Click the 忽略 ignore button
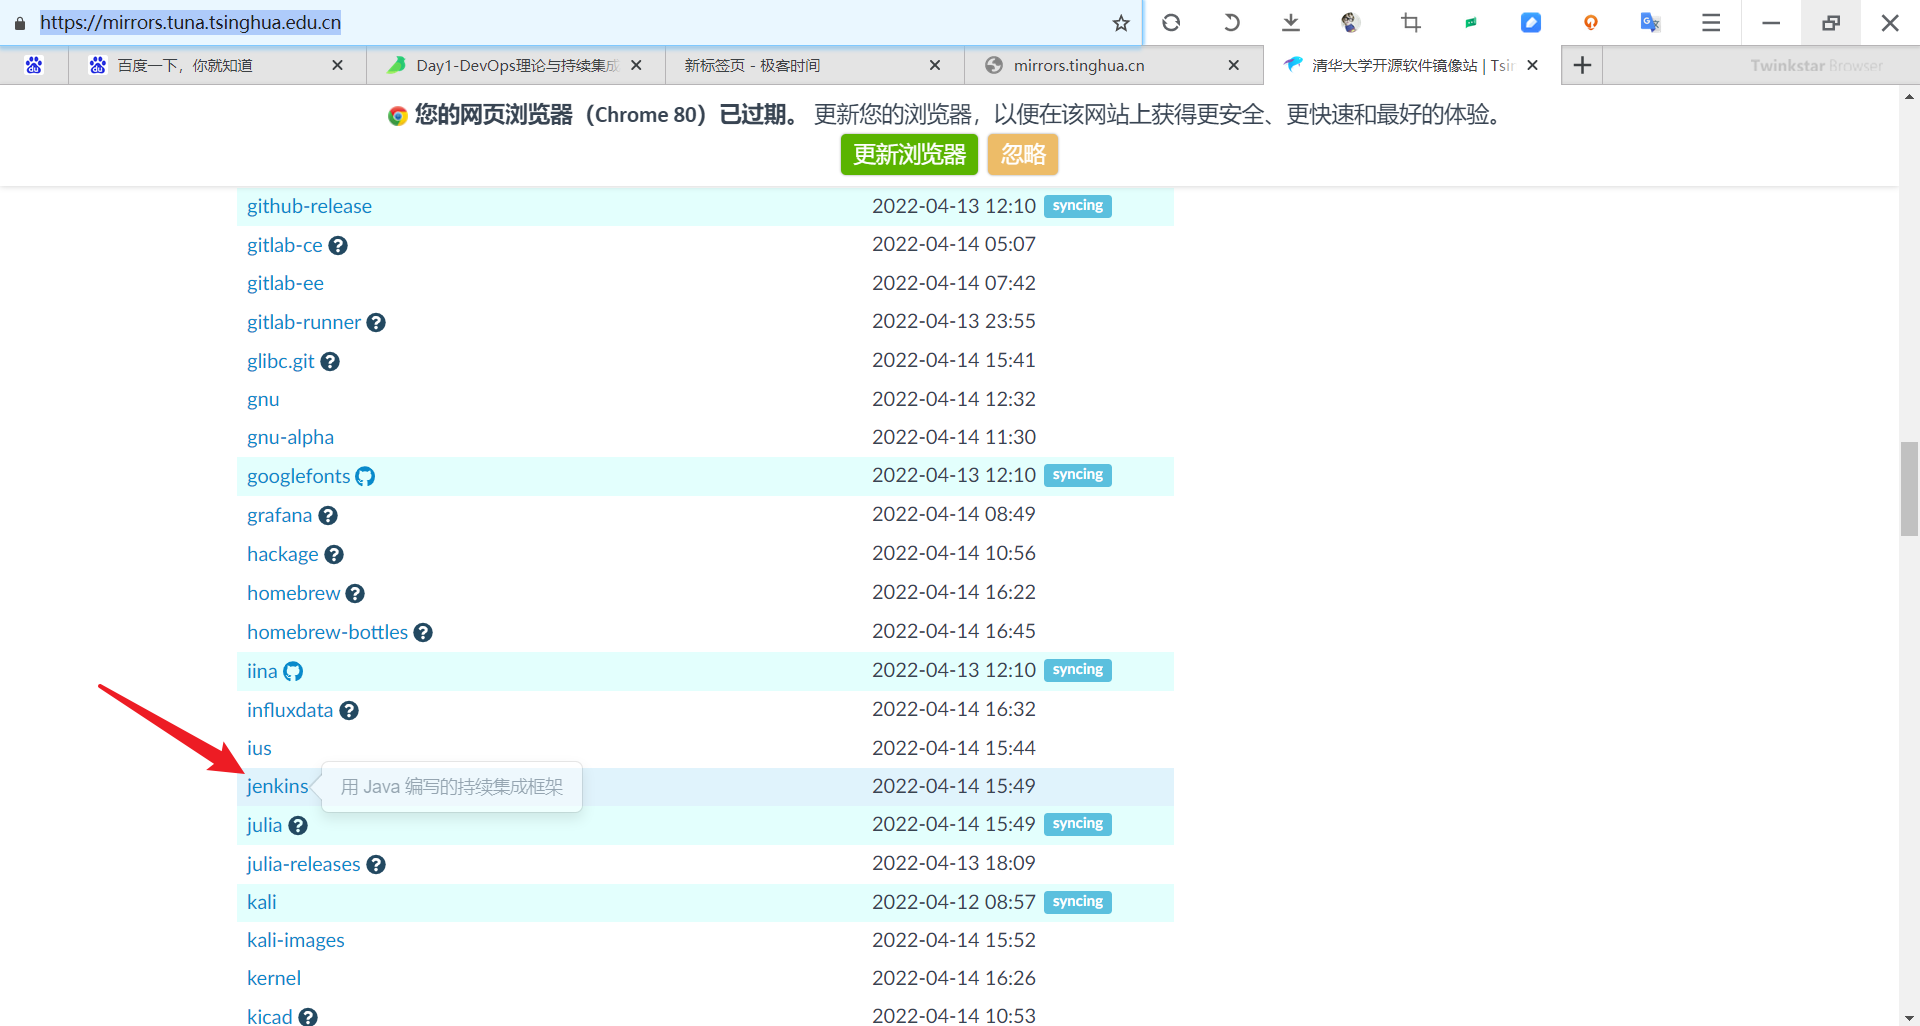The height and width of the screenshot is (1026, 1920). coord(1023,155)
